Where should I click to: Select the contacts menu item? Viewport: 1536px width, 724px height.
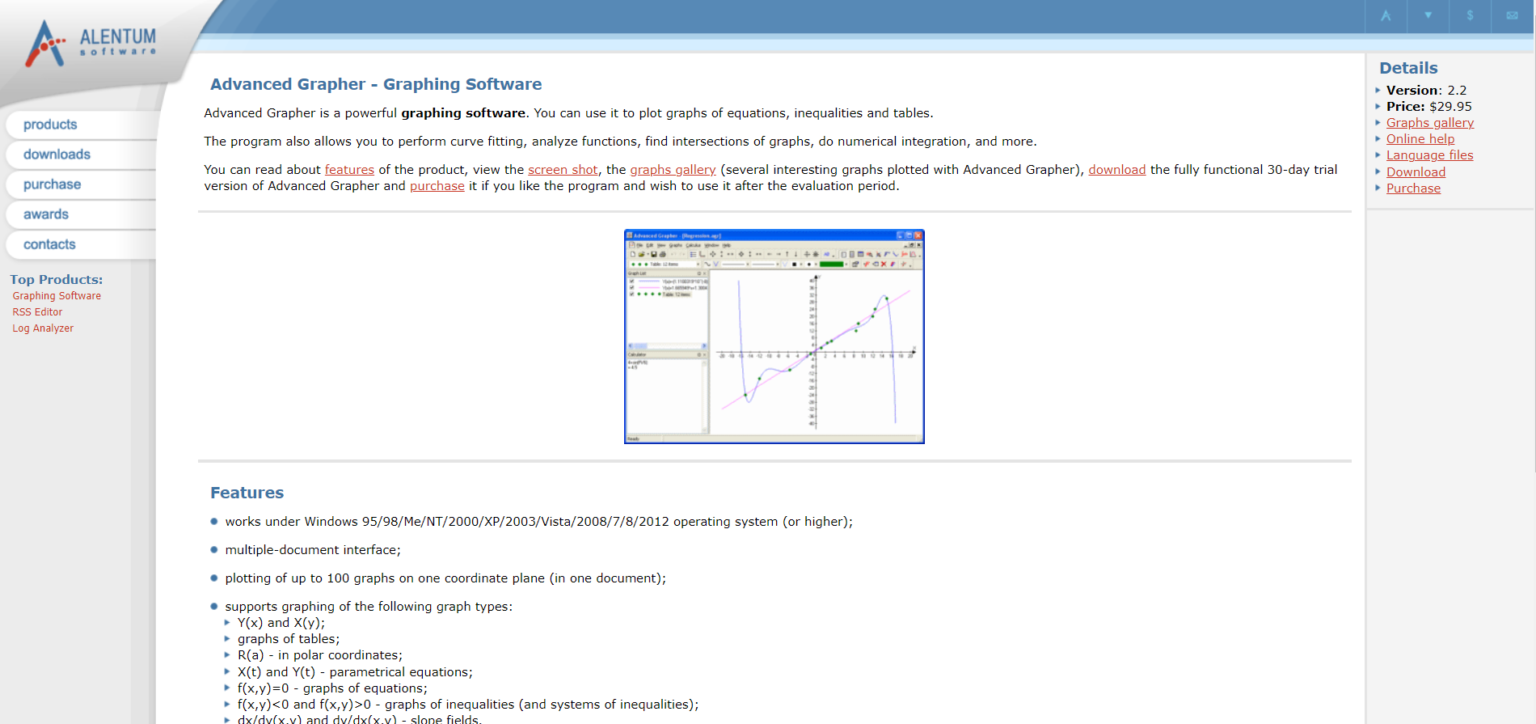pyautogui.click(x=80, y=245)
